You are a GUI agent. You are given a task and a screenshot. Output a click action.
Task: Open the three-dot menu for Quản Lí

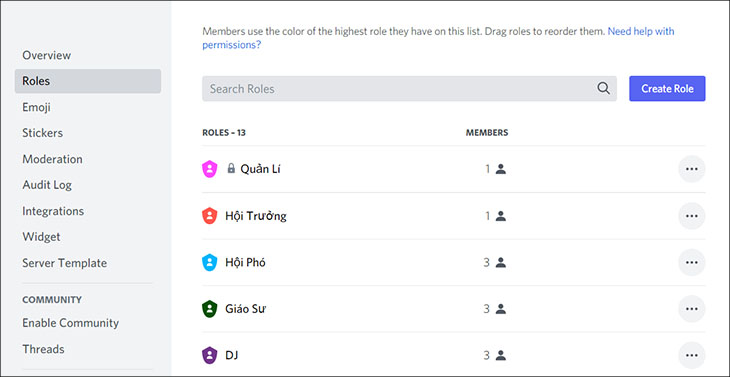[692, 169]
